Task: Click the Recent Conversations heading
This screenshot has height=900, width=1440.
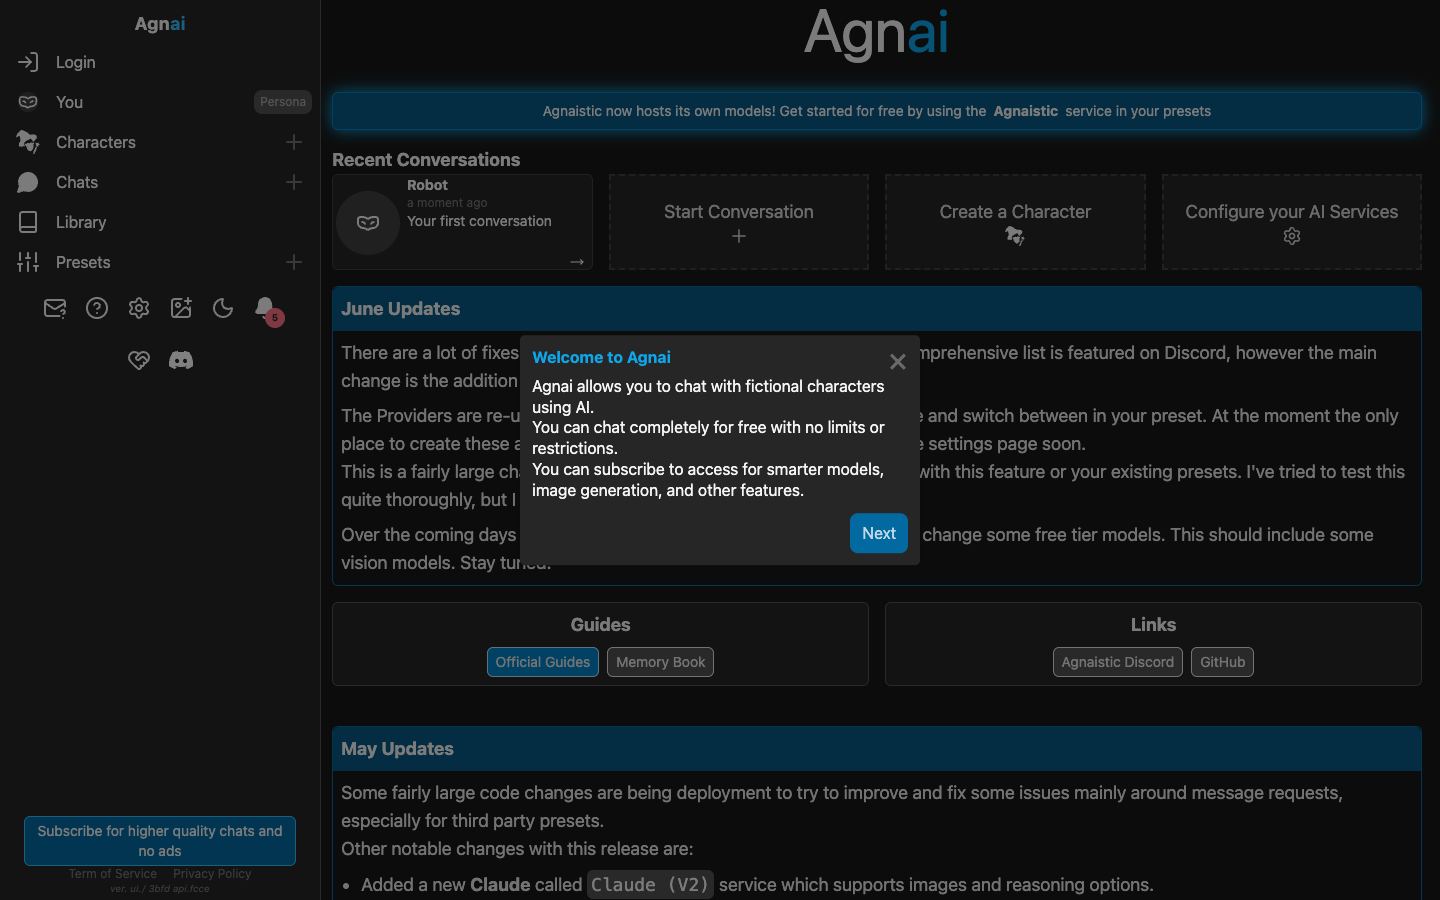Action: coord(426,160)
